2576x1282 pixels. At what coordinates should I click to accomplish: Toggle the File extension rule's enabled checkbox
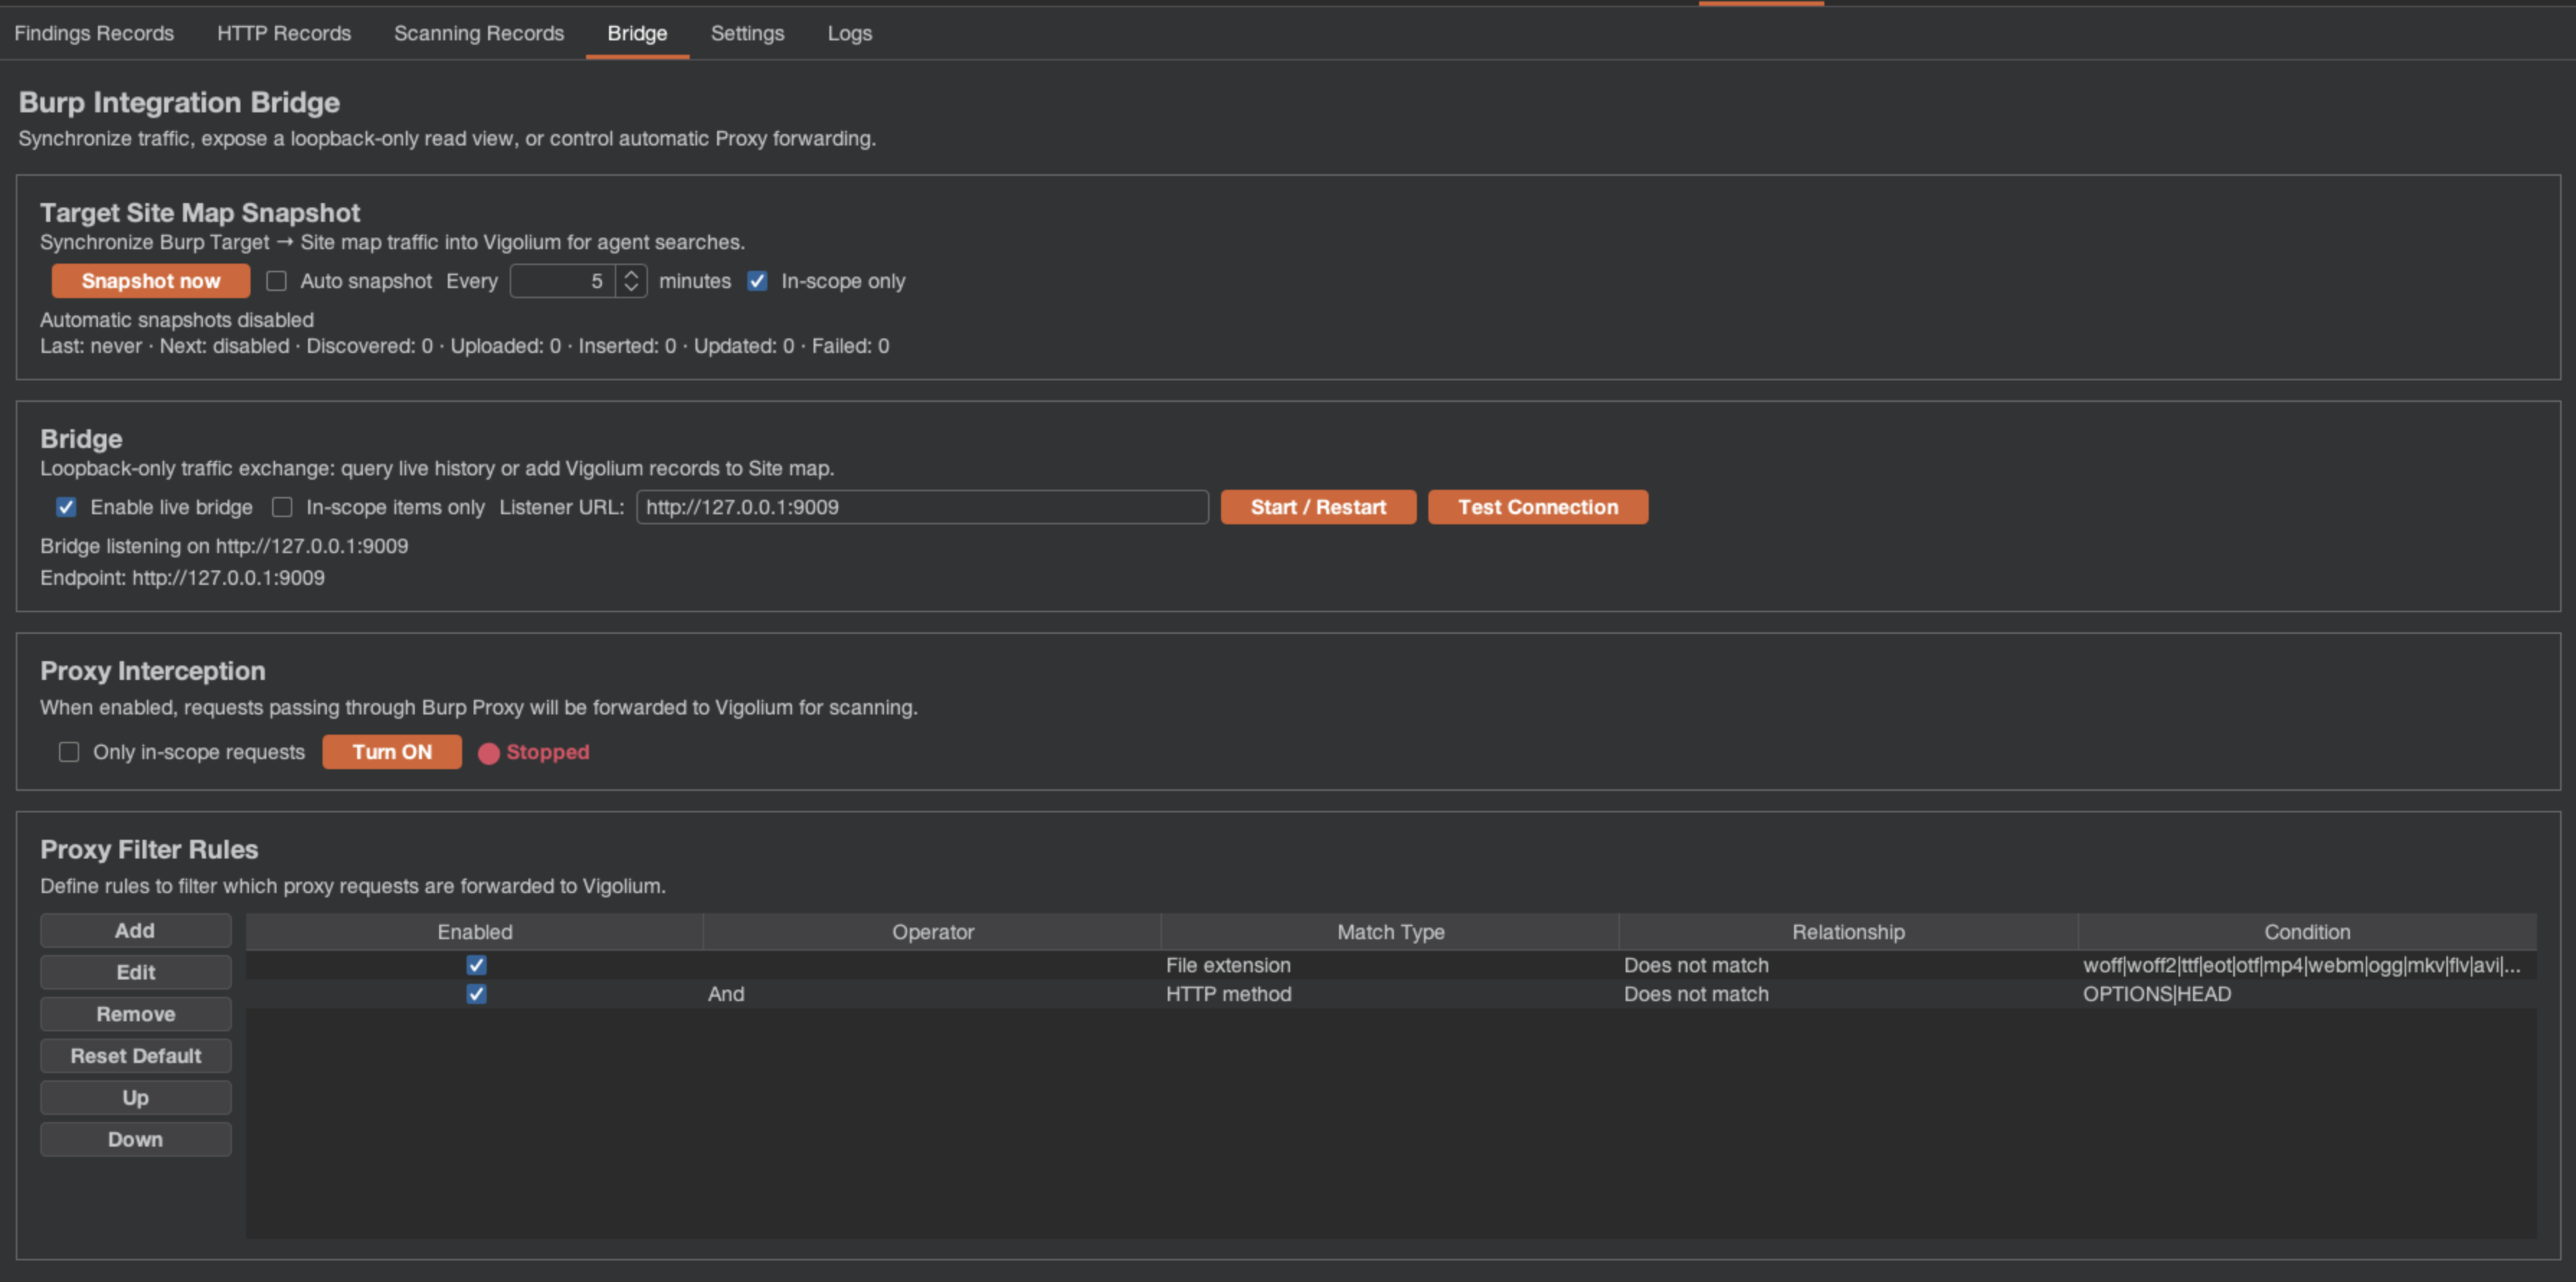pos(477,965)
